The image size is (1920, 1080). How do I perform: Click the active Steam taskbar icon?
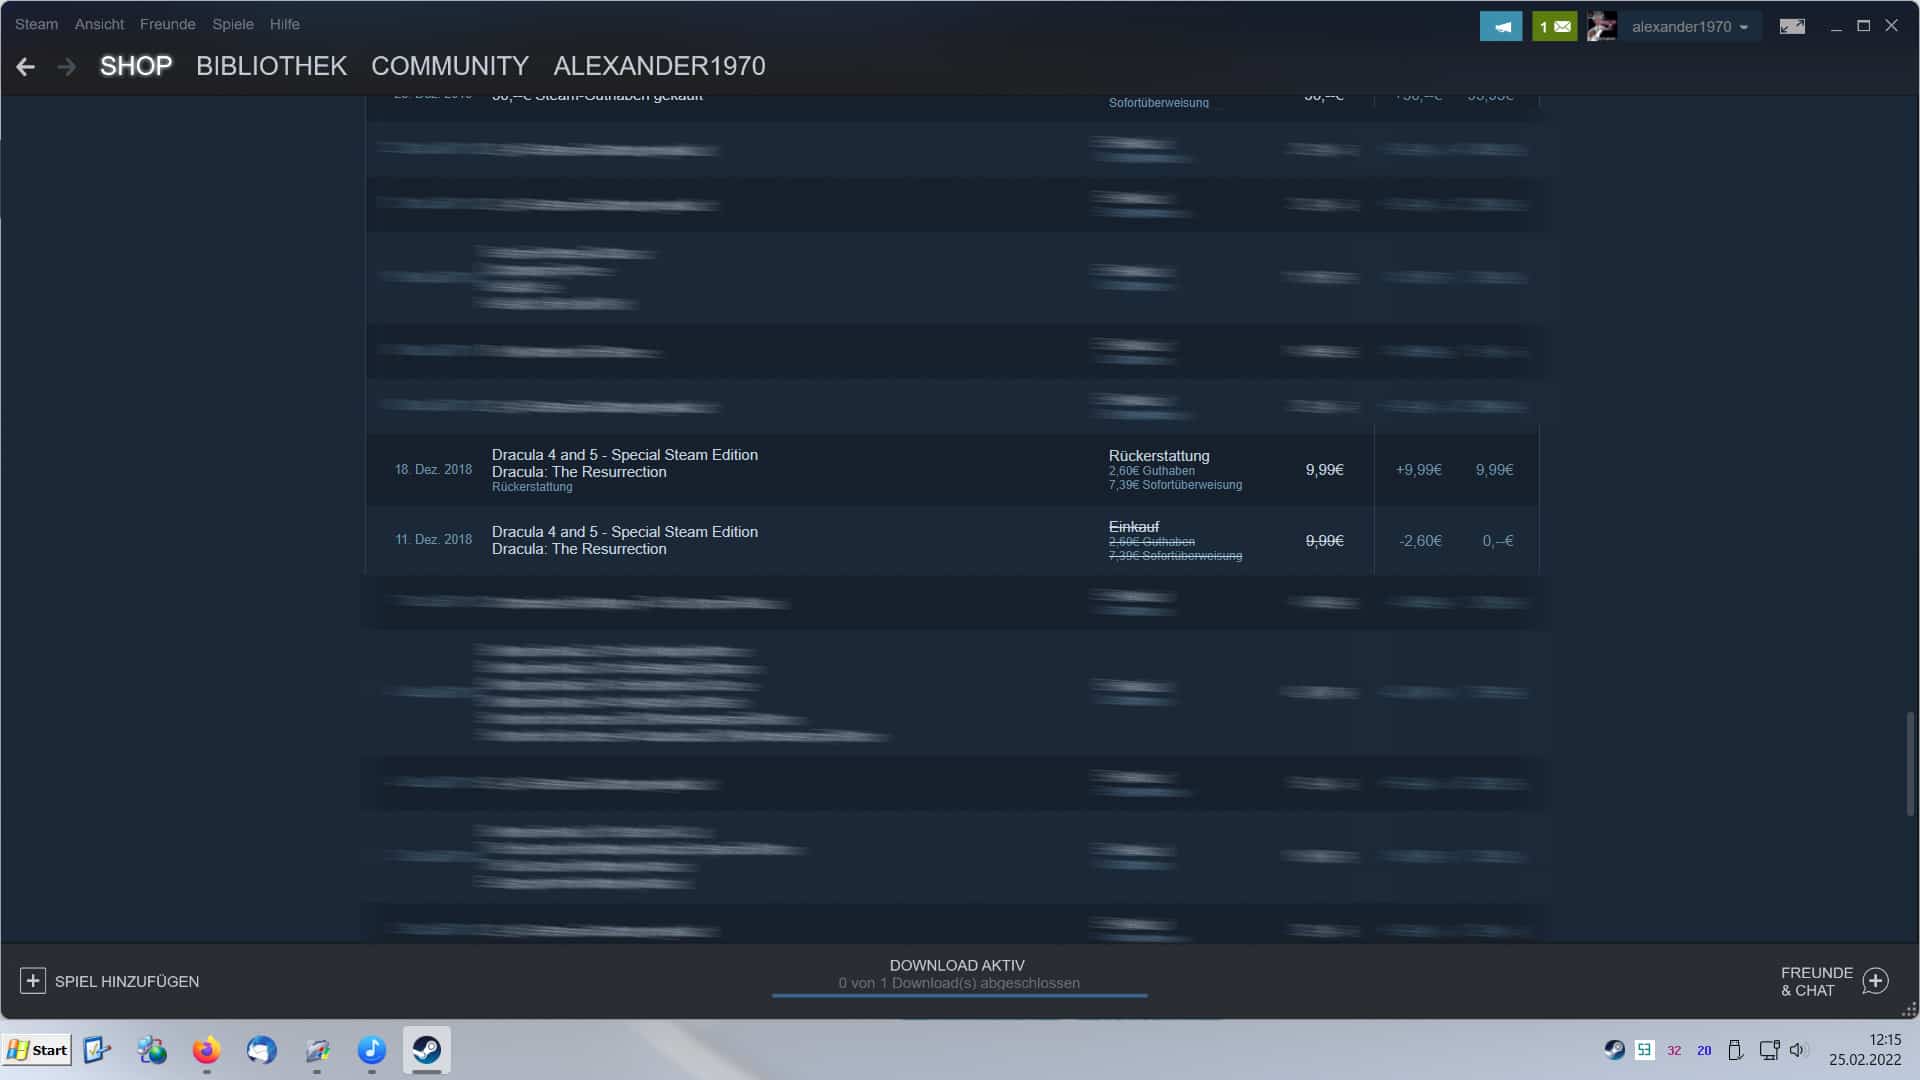tap(427, 1050)
